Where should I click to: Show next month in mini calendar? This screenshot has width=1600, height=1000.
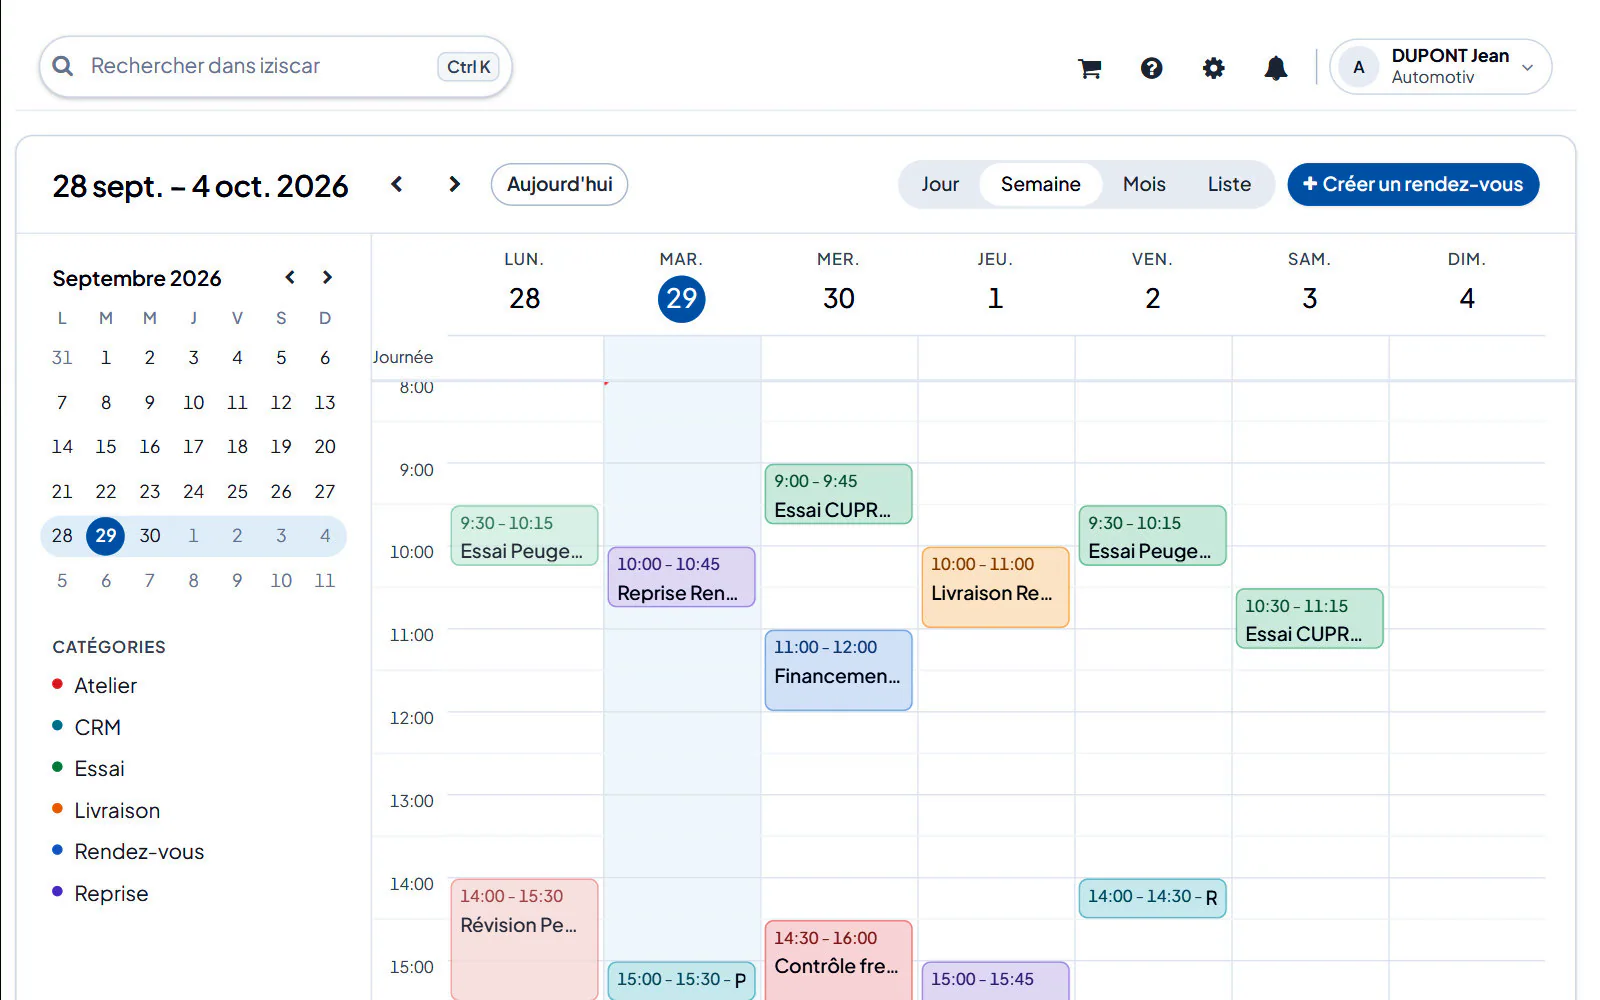click(327, 277)
